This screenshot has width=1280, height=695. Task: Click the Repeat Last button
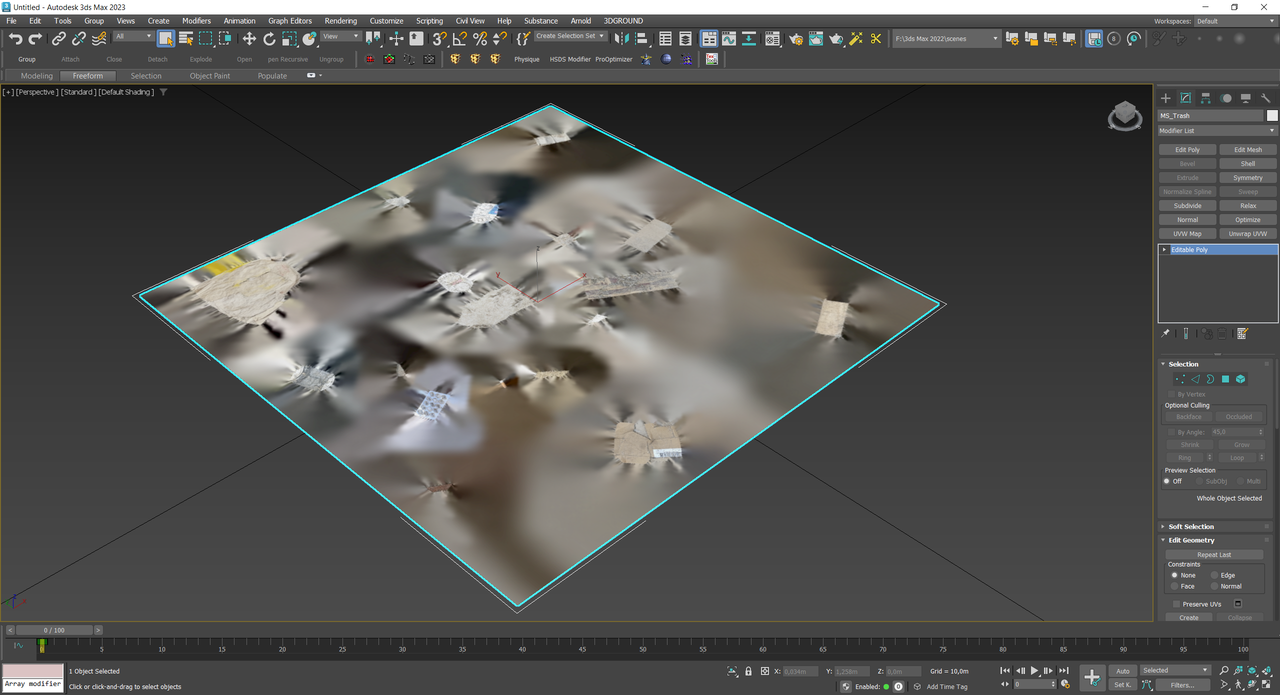pyautogui.click(x=1213, y=554)
